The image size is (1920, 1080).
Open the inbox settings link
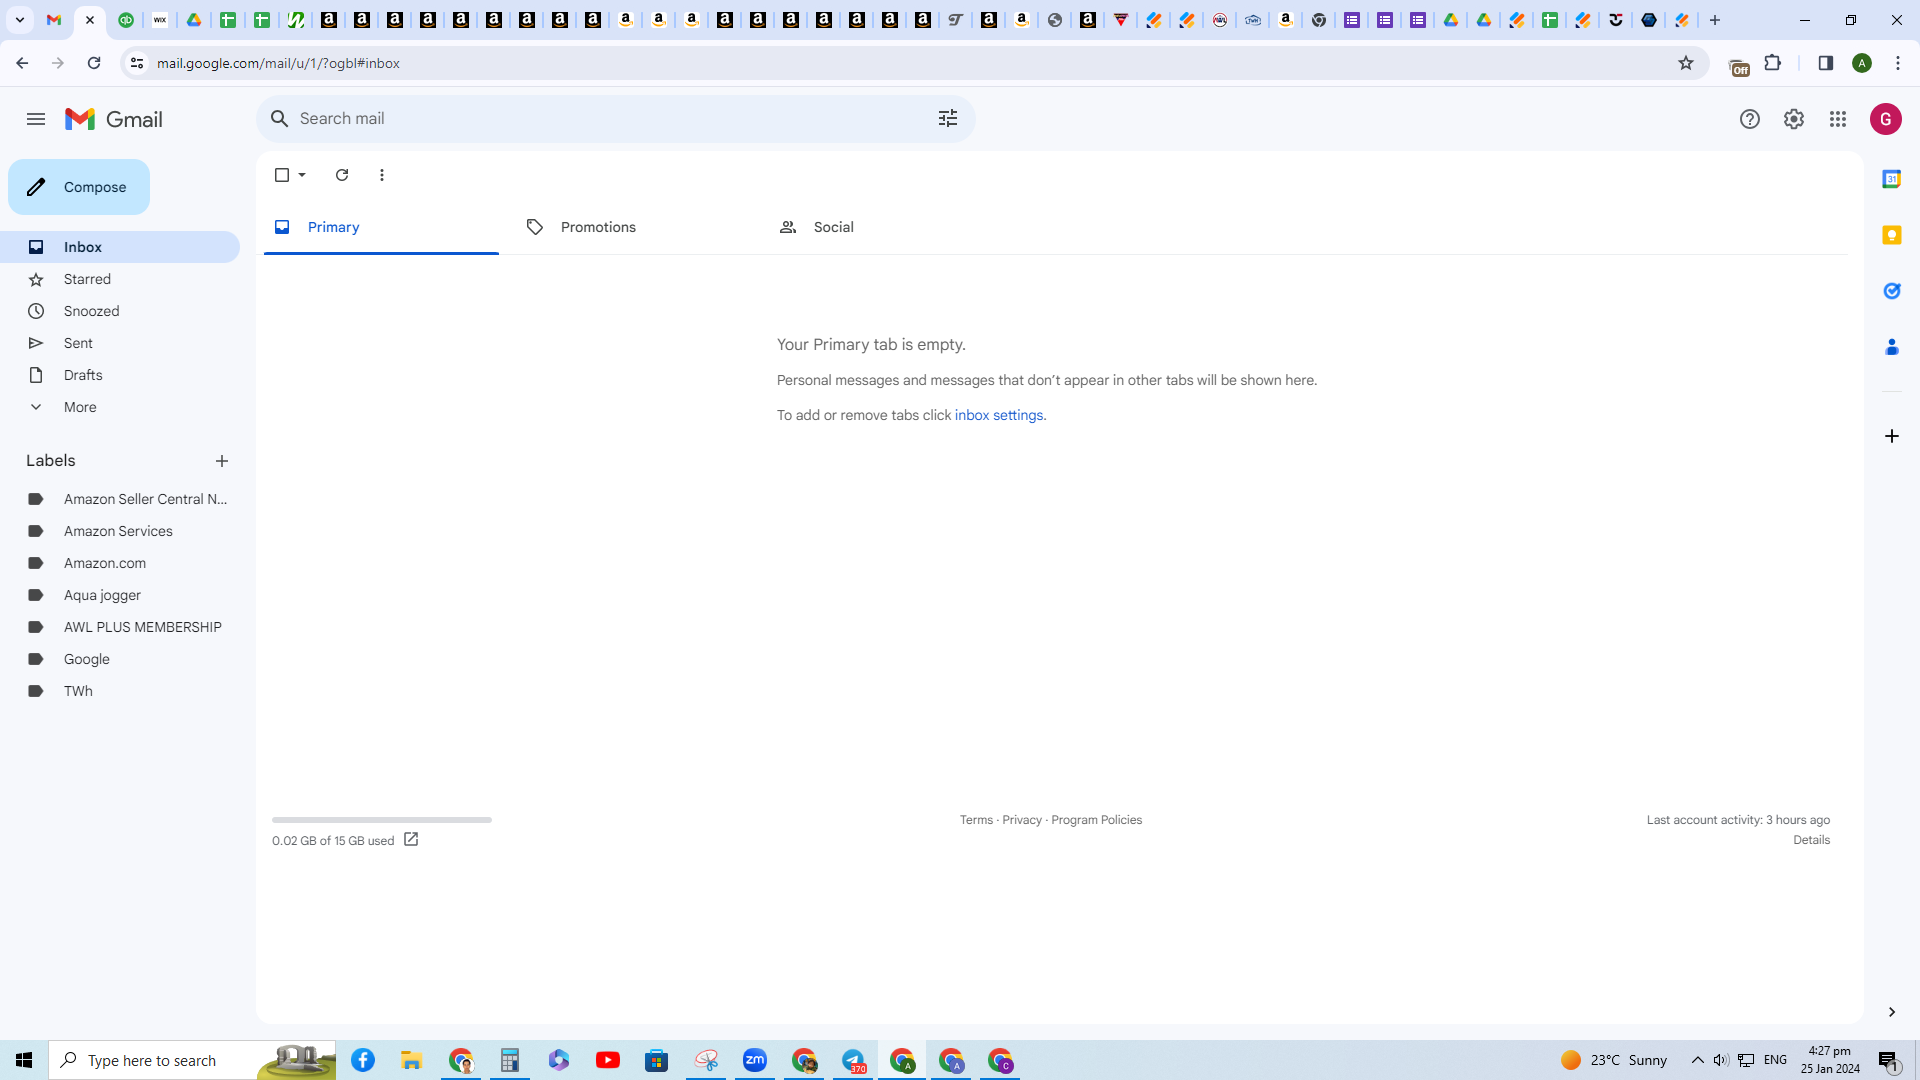[x=999, y=415]
